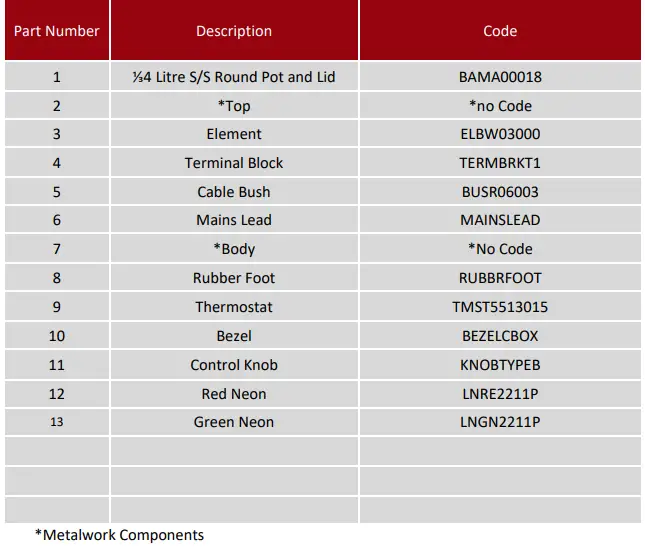Select the Thermostat description cell
The image size is (645, 548).
tap(234, 307)
